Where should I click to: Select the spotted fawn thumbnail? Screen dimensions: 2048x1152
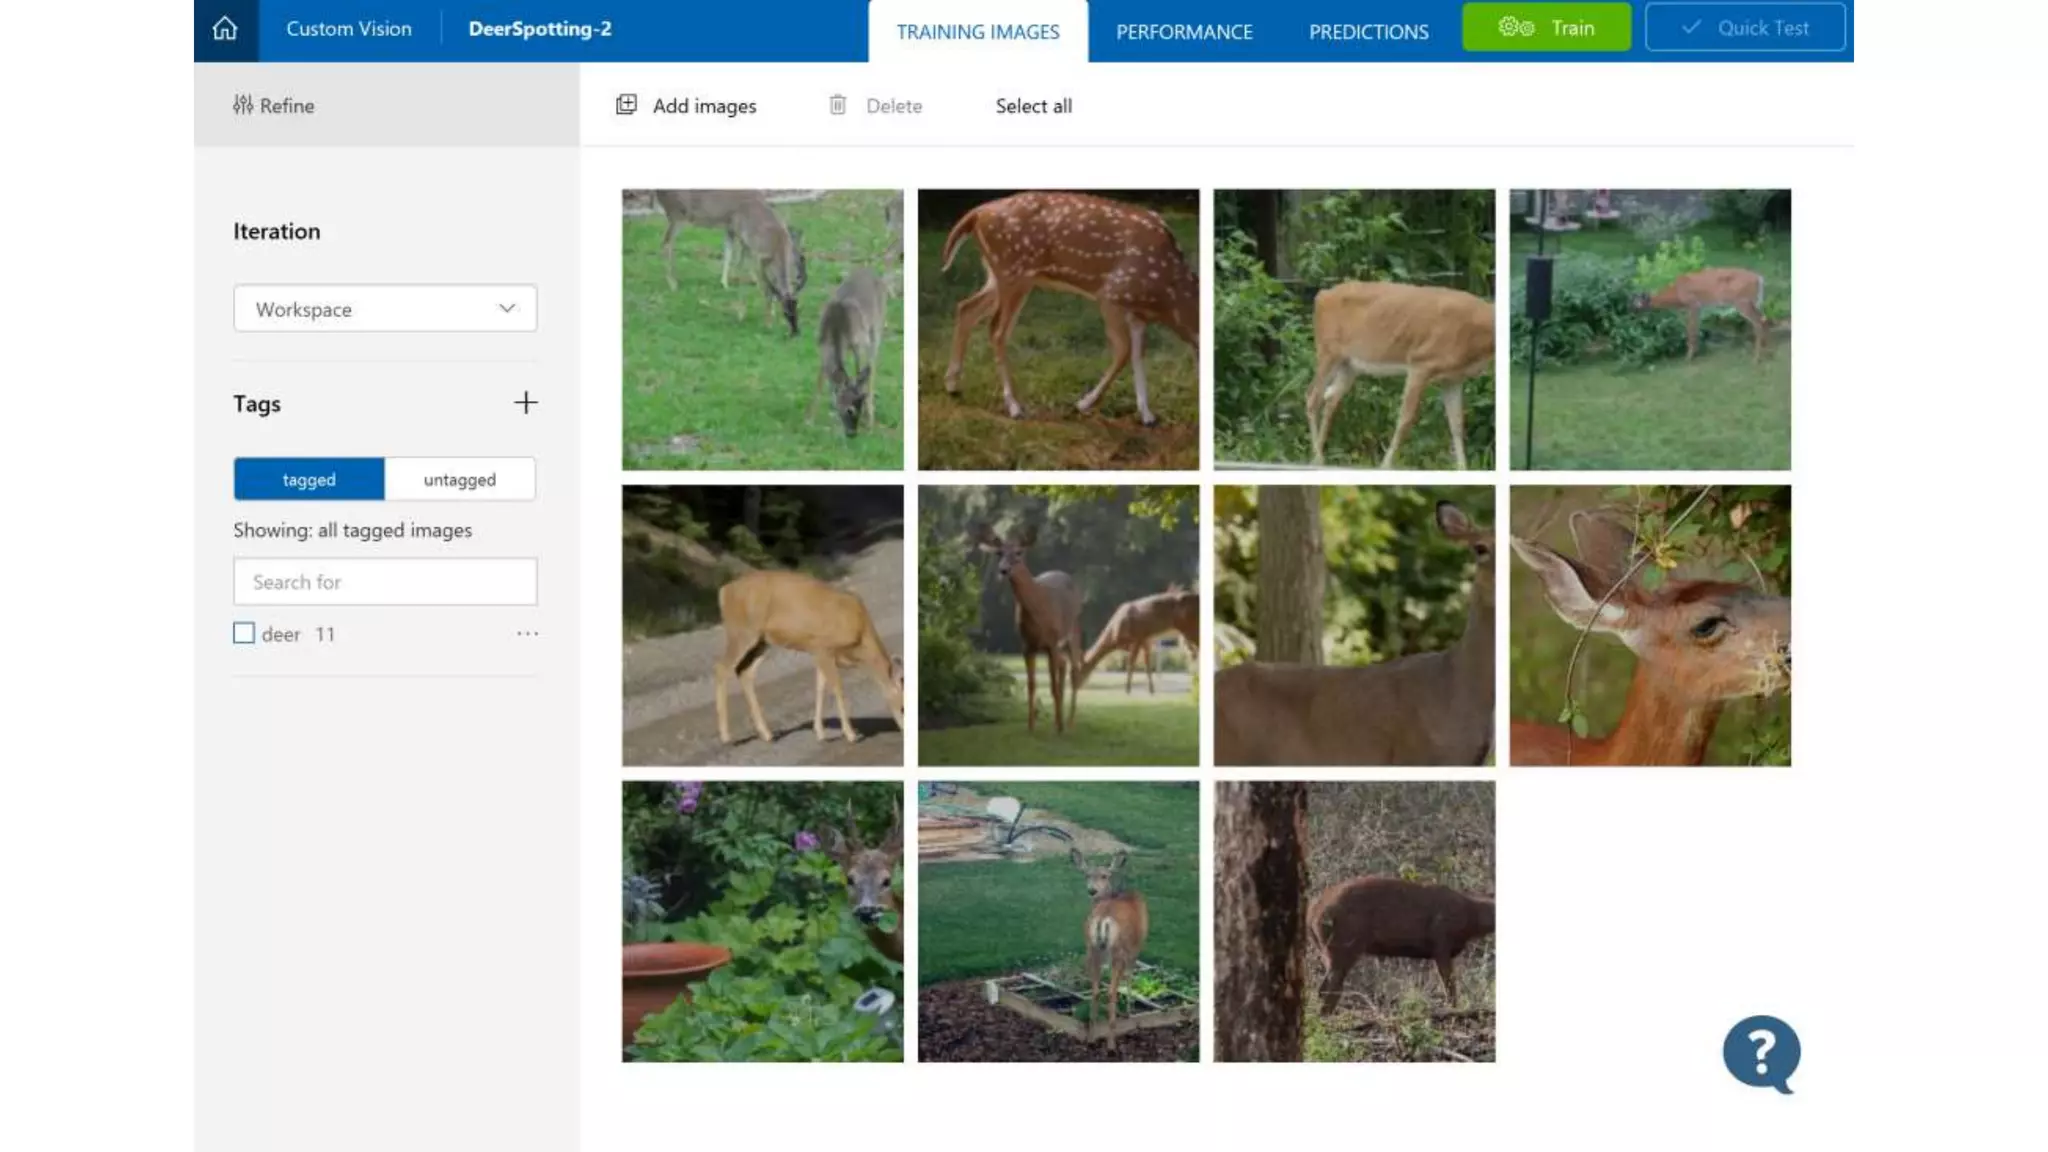tap(1058, 329)
